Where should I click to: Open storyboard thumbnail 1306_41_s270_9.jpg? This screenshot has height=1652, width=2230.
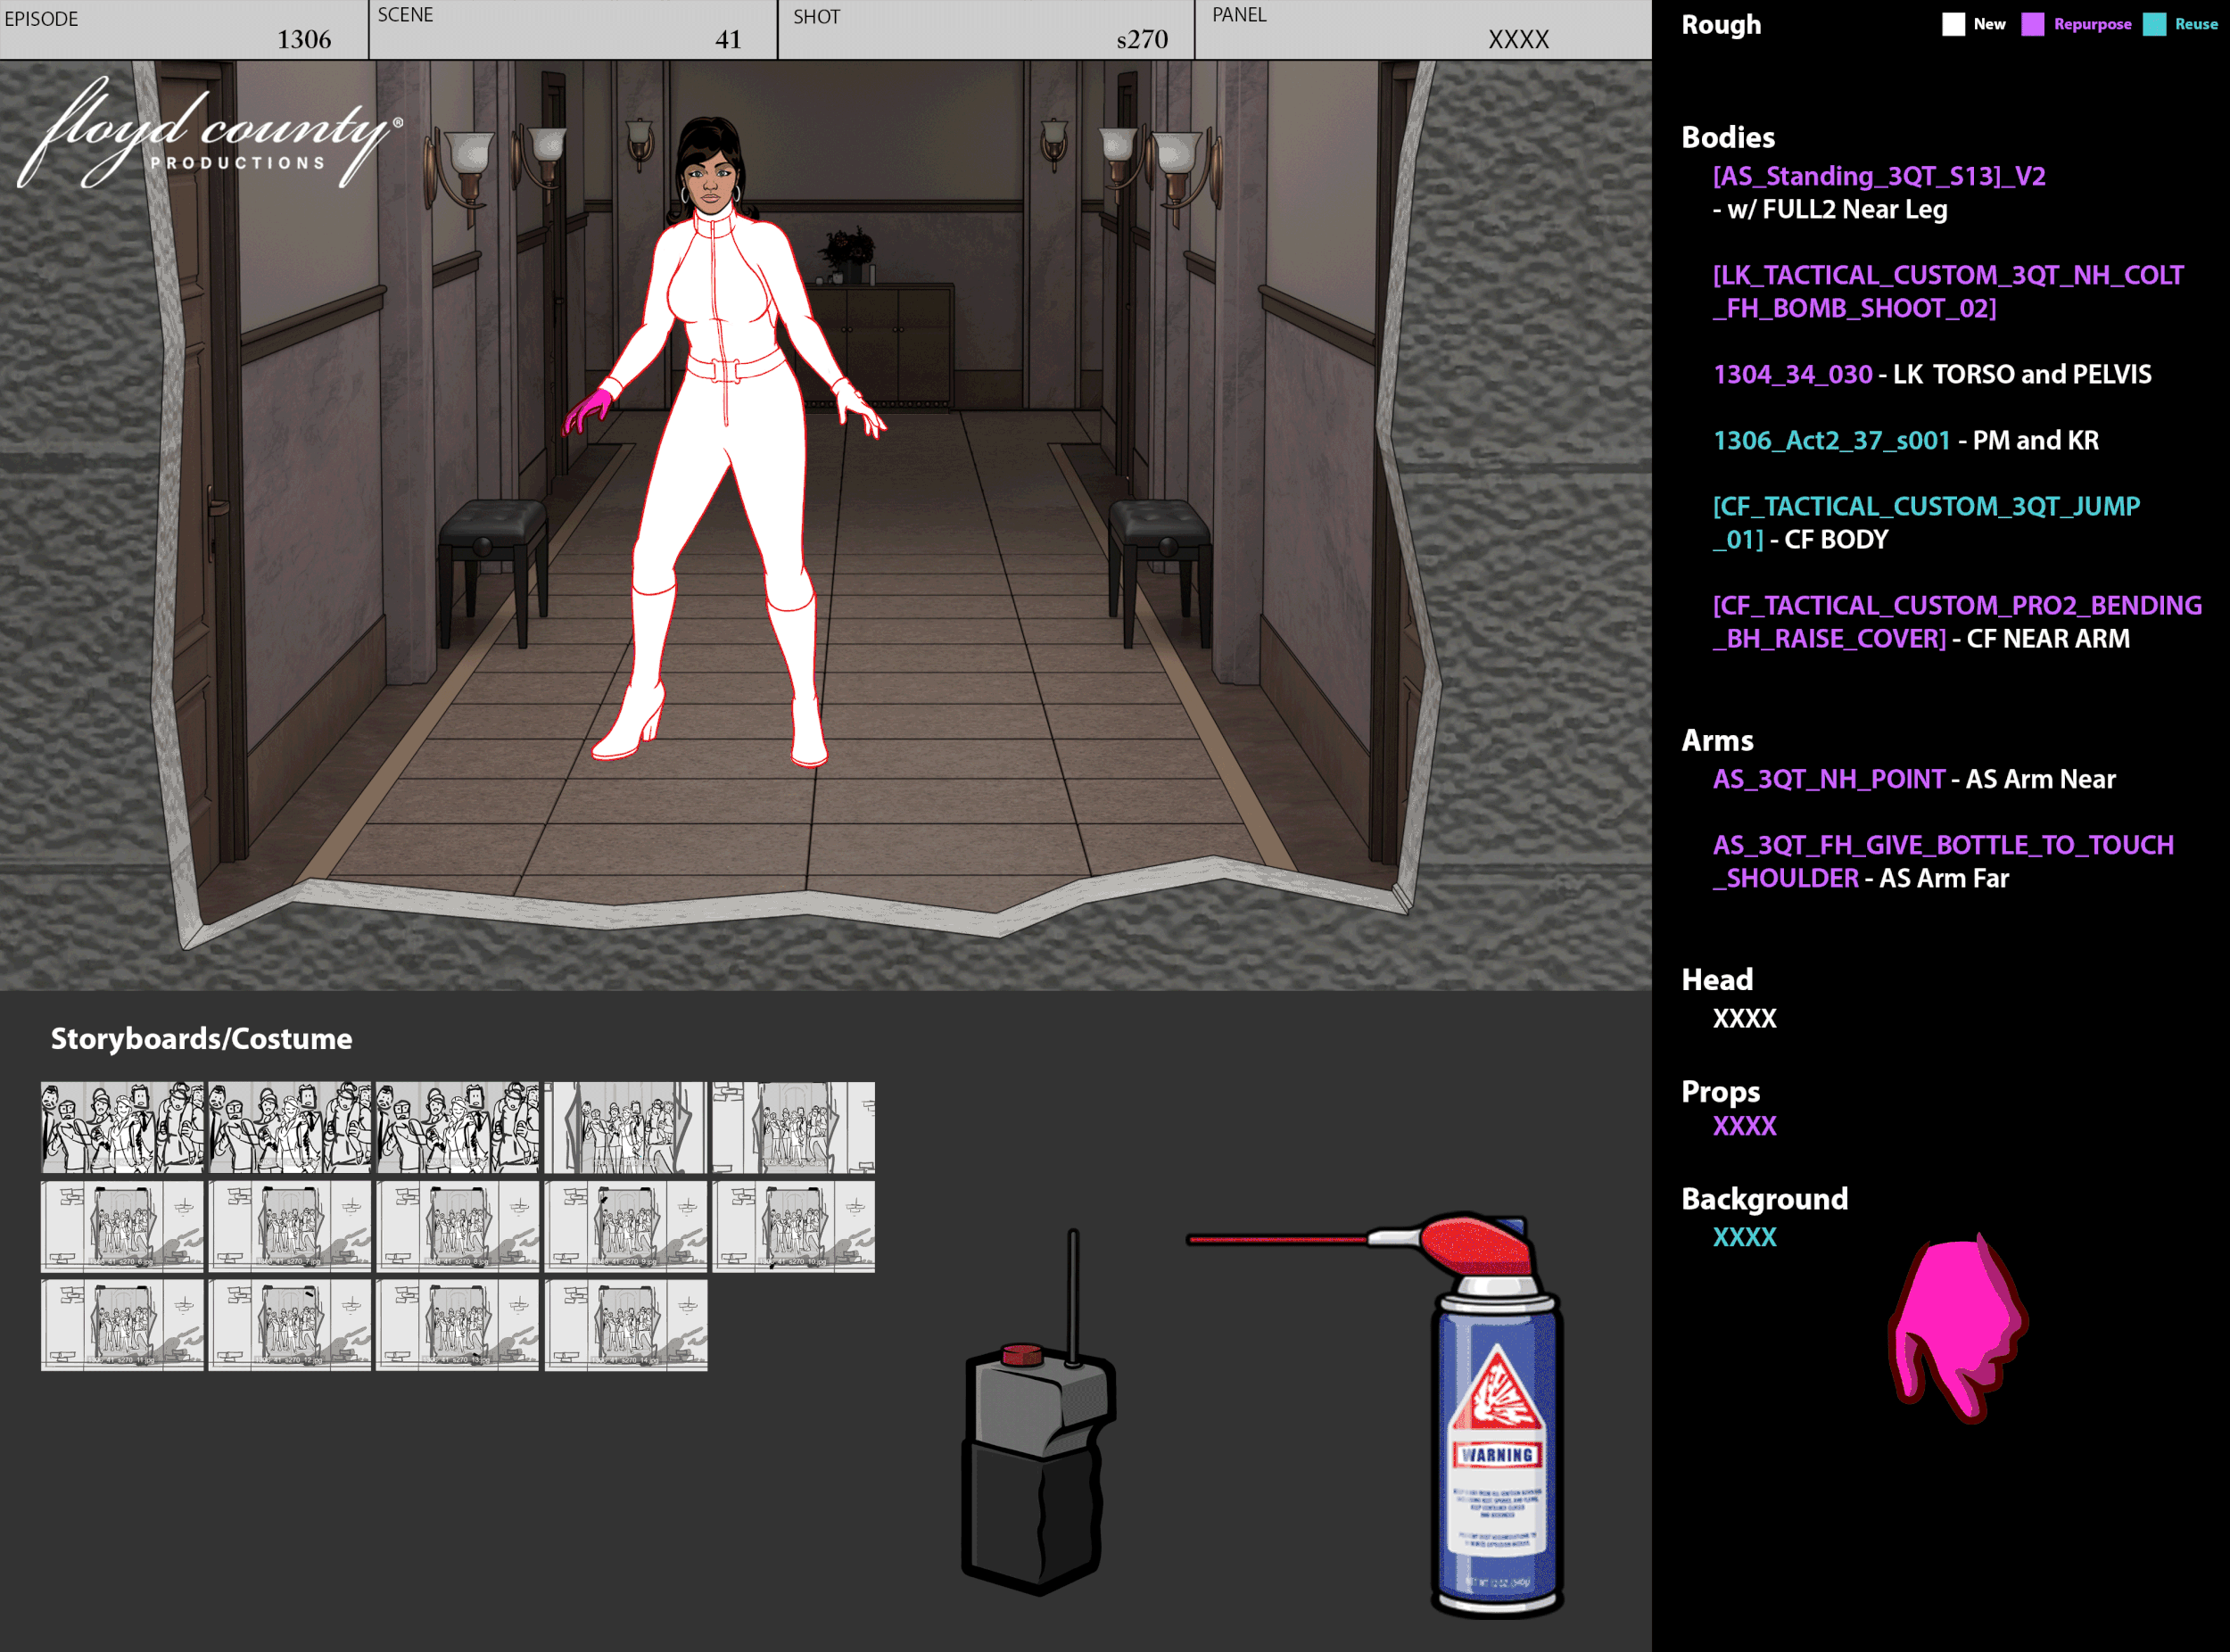click(x=626, y=1226)
